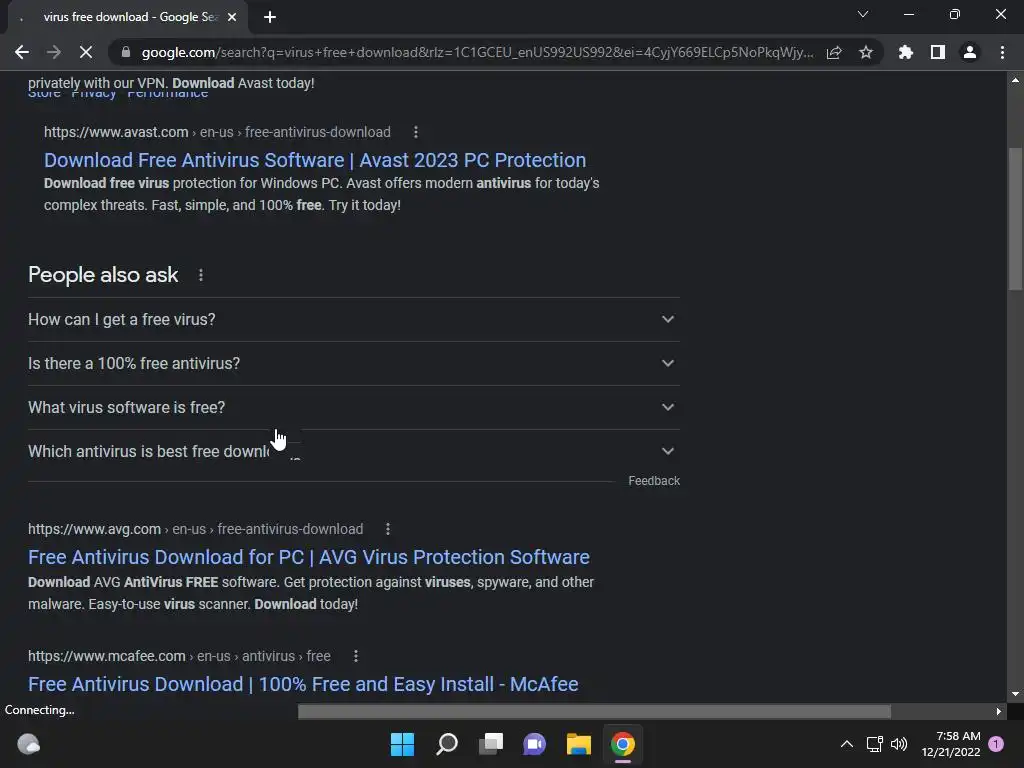
Task: Click scrollbar down arrow
Action: [1015, 694]
